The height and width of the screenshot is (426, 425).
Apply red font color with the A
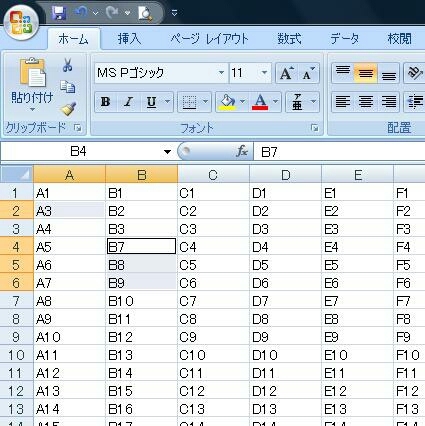tap(260, 102)
